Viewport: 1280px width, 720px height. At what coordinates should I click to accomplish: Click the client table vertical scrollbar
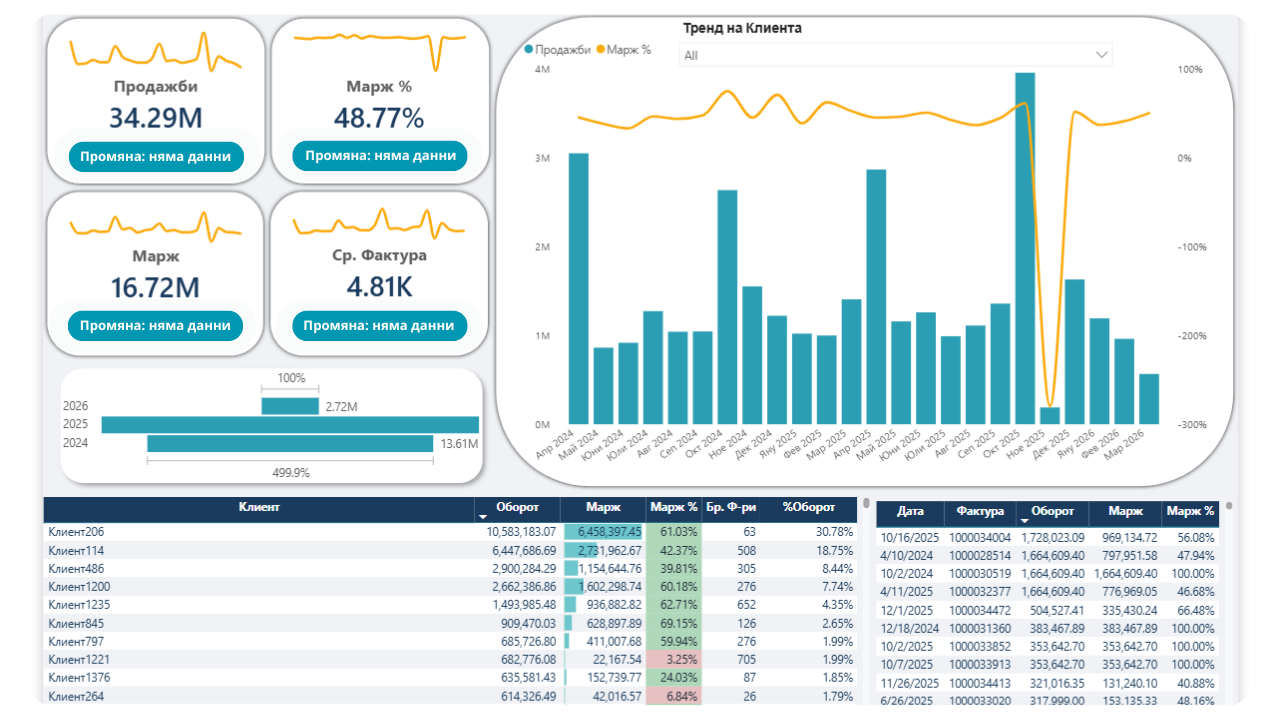click(866, 506)
